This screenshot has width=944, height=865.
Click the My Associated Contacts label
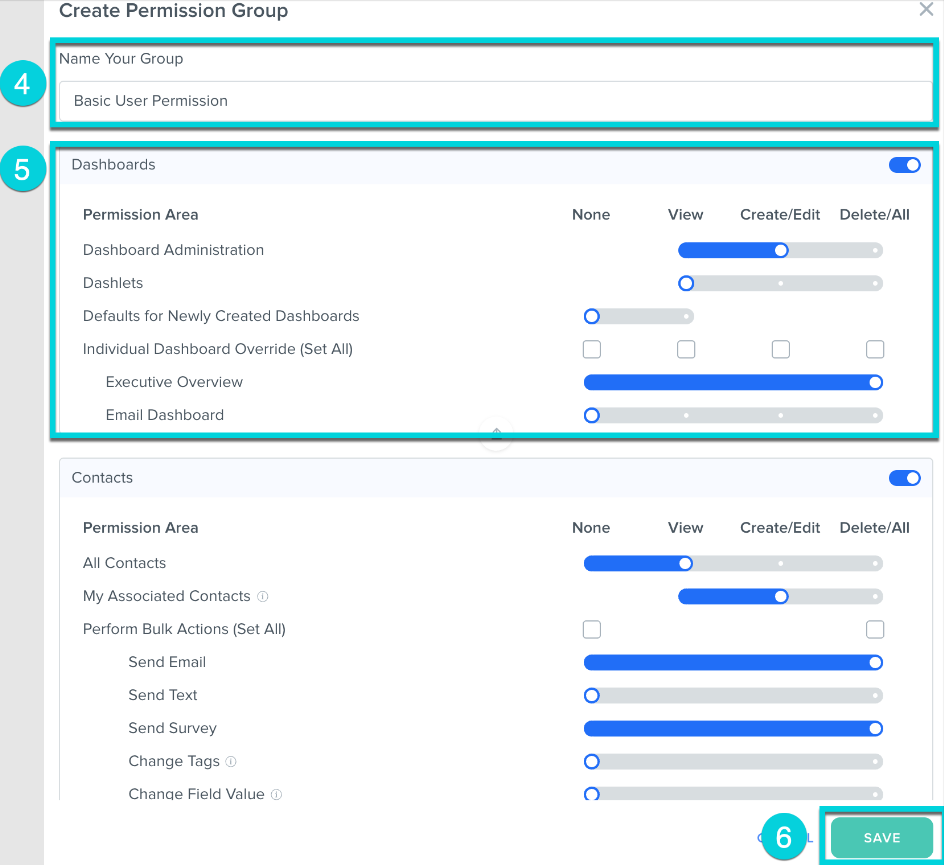coord(167,597)
